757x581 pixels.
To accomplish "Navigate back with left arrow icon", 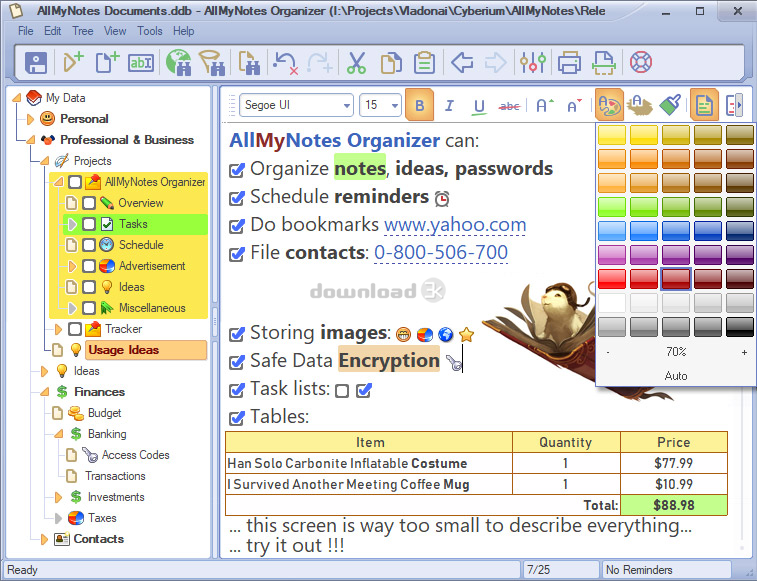I will pyautogui.click(x=462, y=63).
